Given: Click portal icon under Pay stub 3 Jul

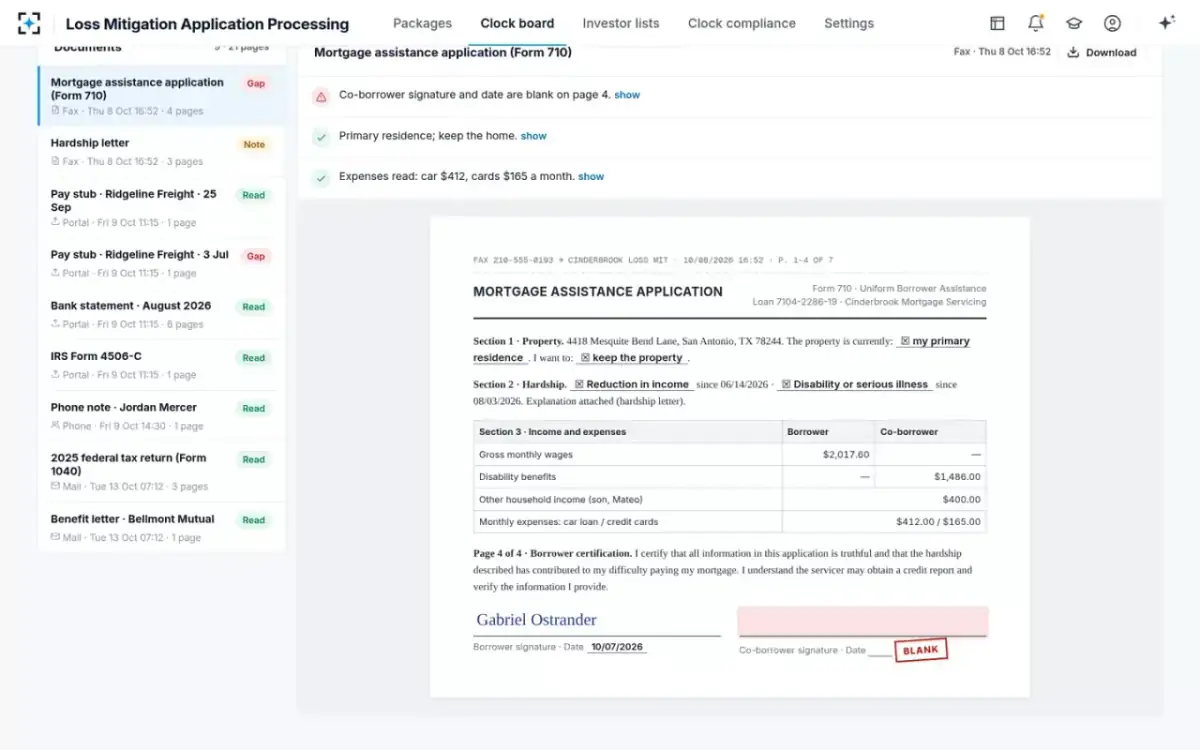Looking at the screenshot, I should (x=55, y=273).
